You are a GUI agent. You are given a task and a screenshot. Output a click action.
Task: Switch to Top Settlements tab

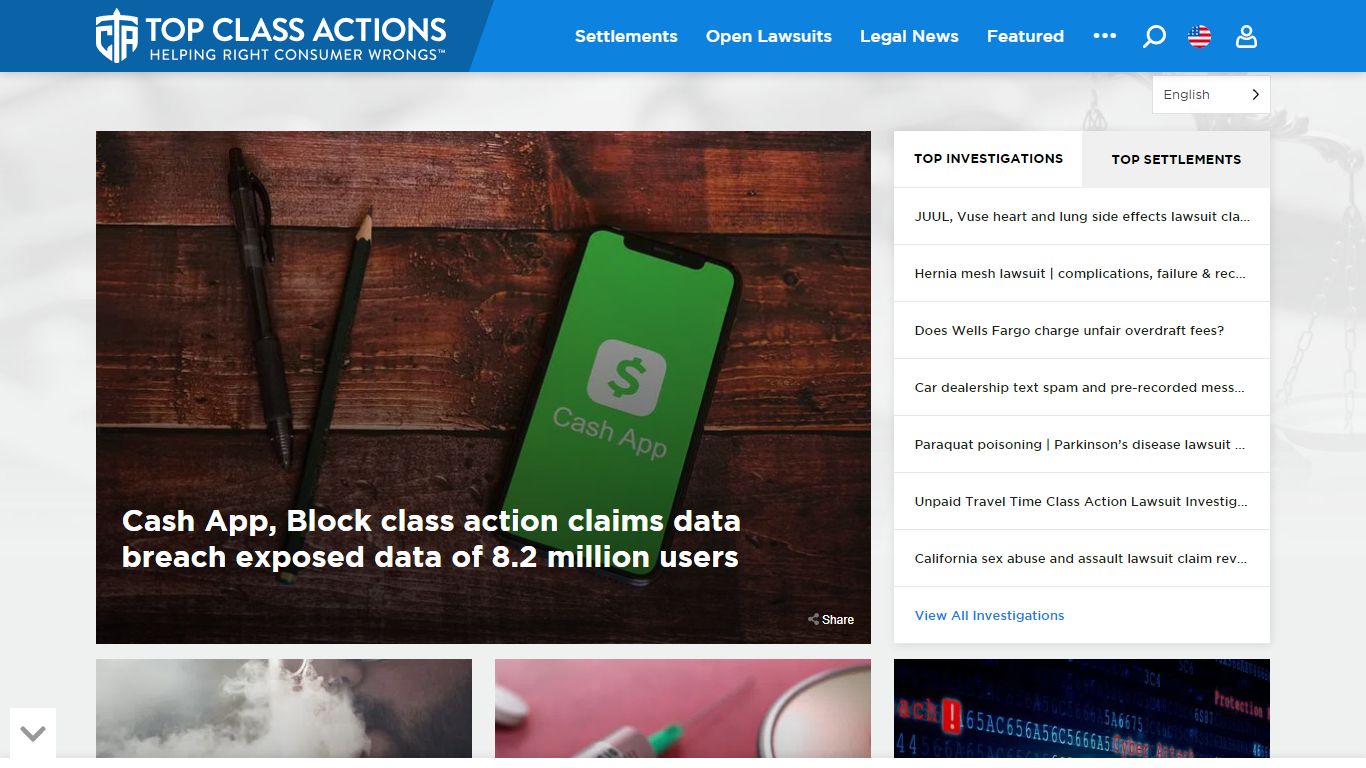[x=1176, y=159]
